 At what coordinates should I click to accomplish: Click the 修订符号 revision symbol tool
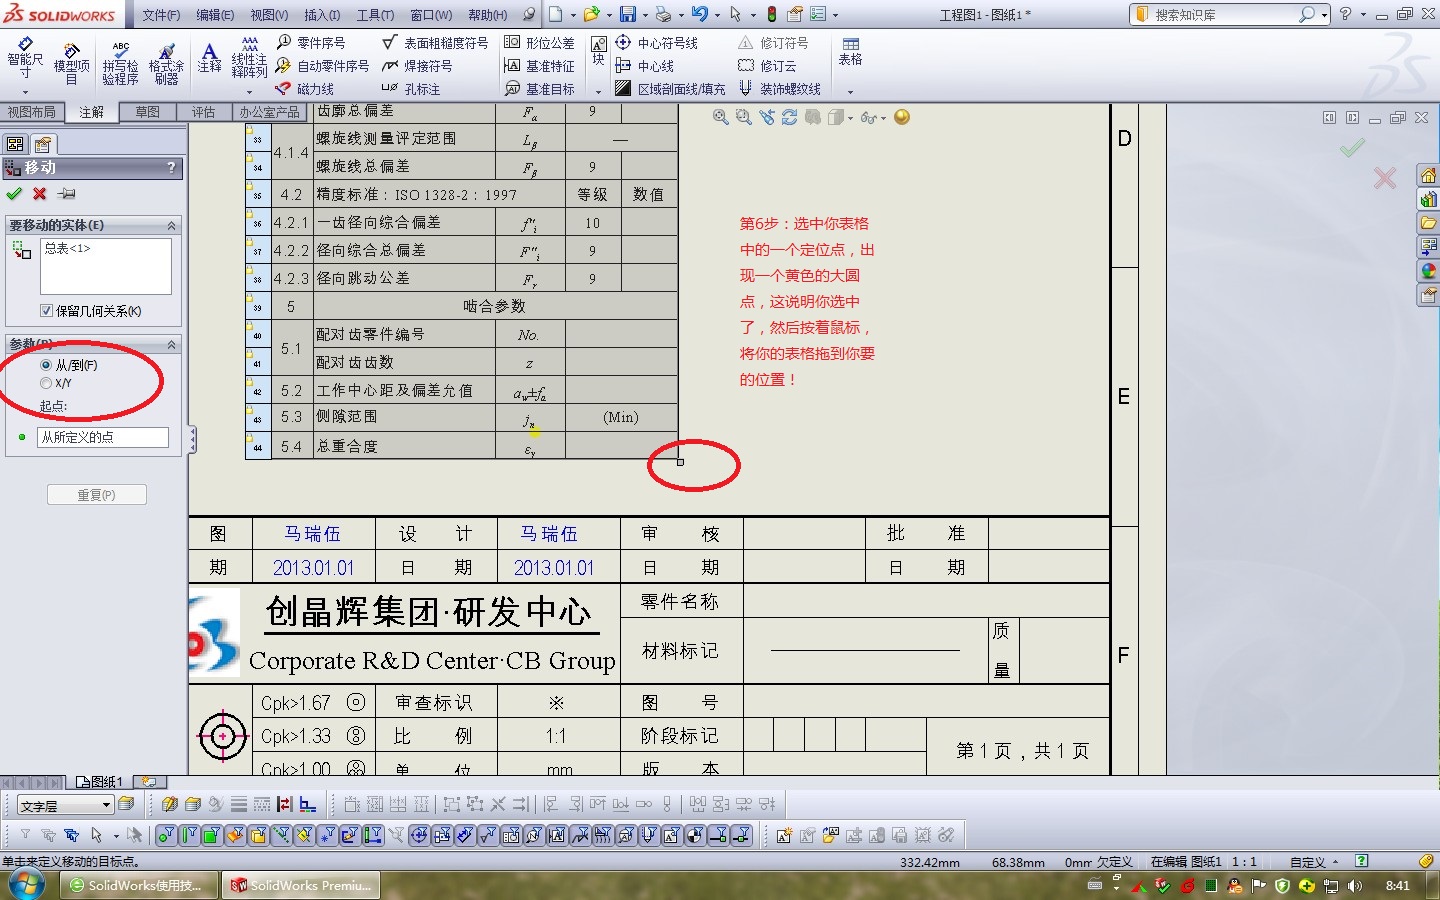(773, 43)
